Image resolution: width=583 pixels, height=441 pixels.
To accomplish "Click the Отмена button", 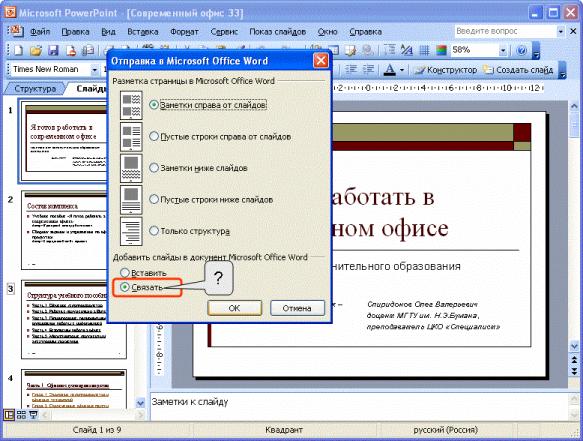I will click(297, 308).
